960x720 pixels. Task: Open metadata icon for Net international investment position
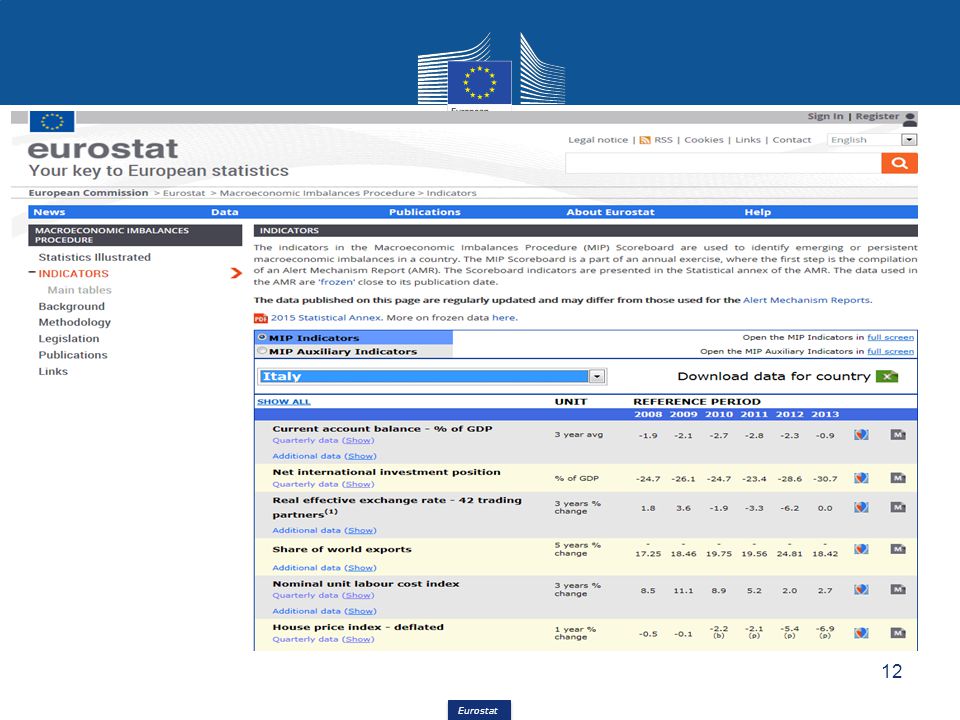pyautogui.click(x=898, y=478)
